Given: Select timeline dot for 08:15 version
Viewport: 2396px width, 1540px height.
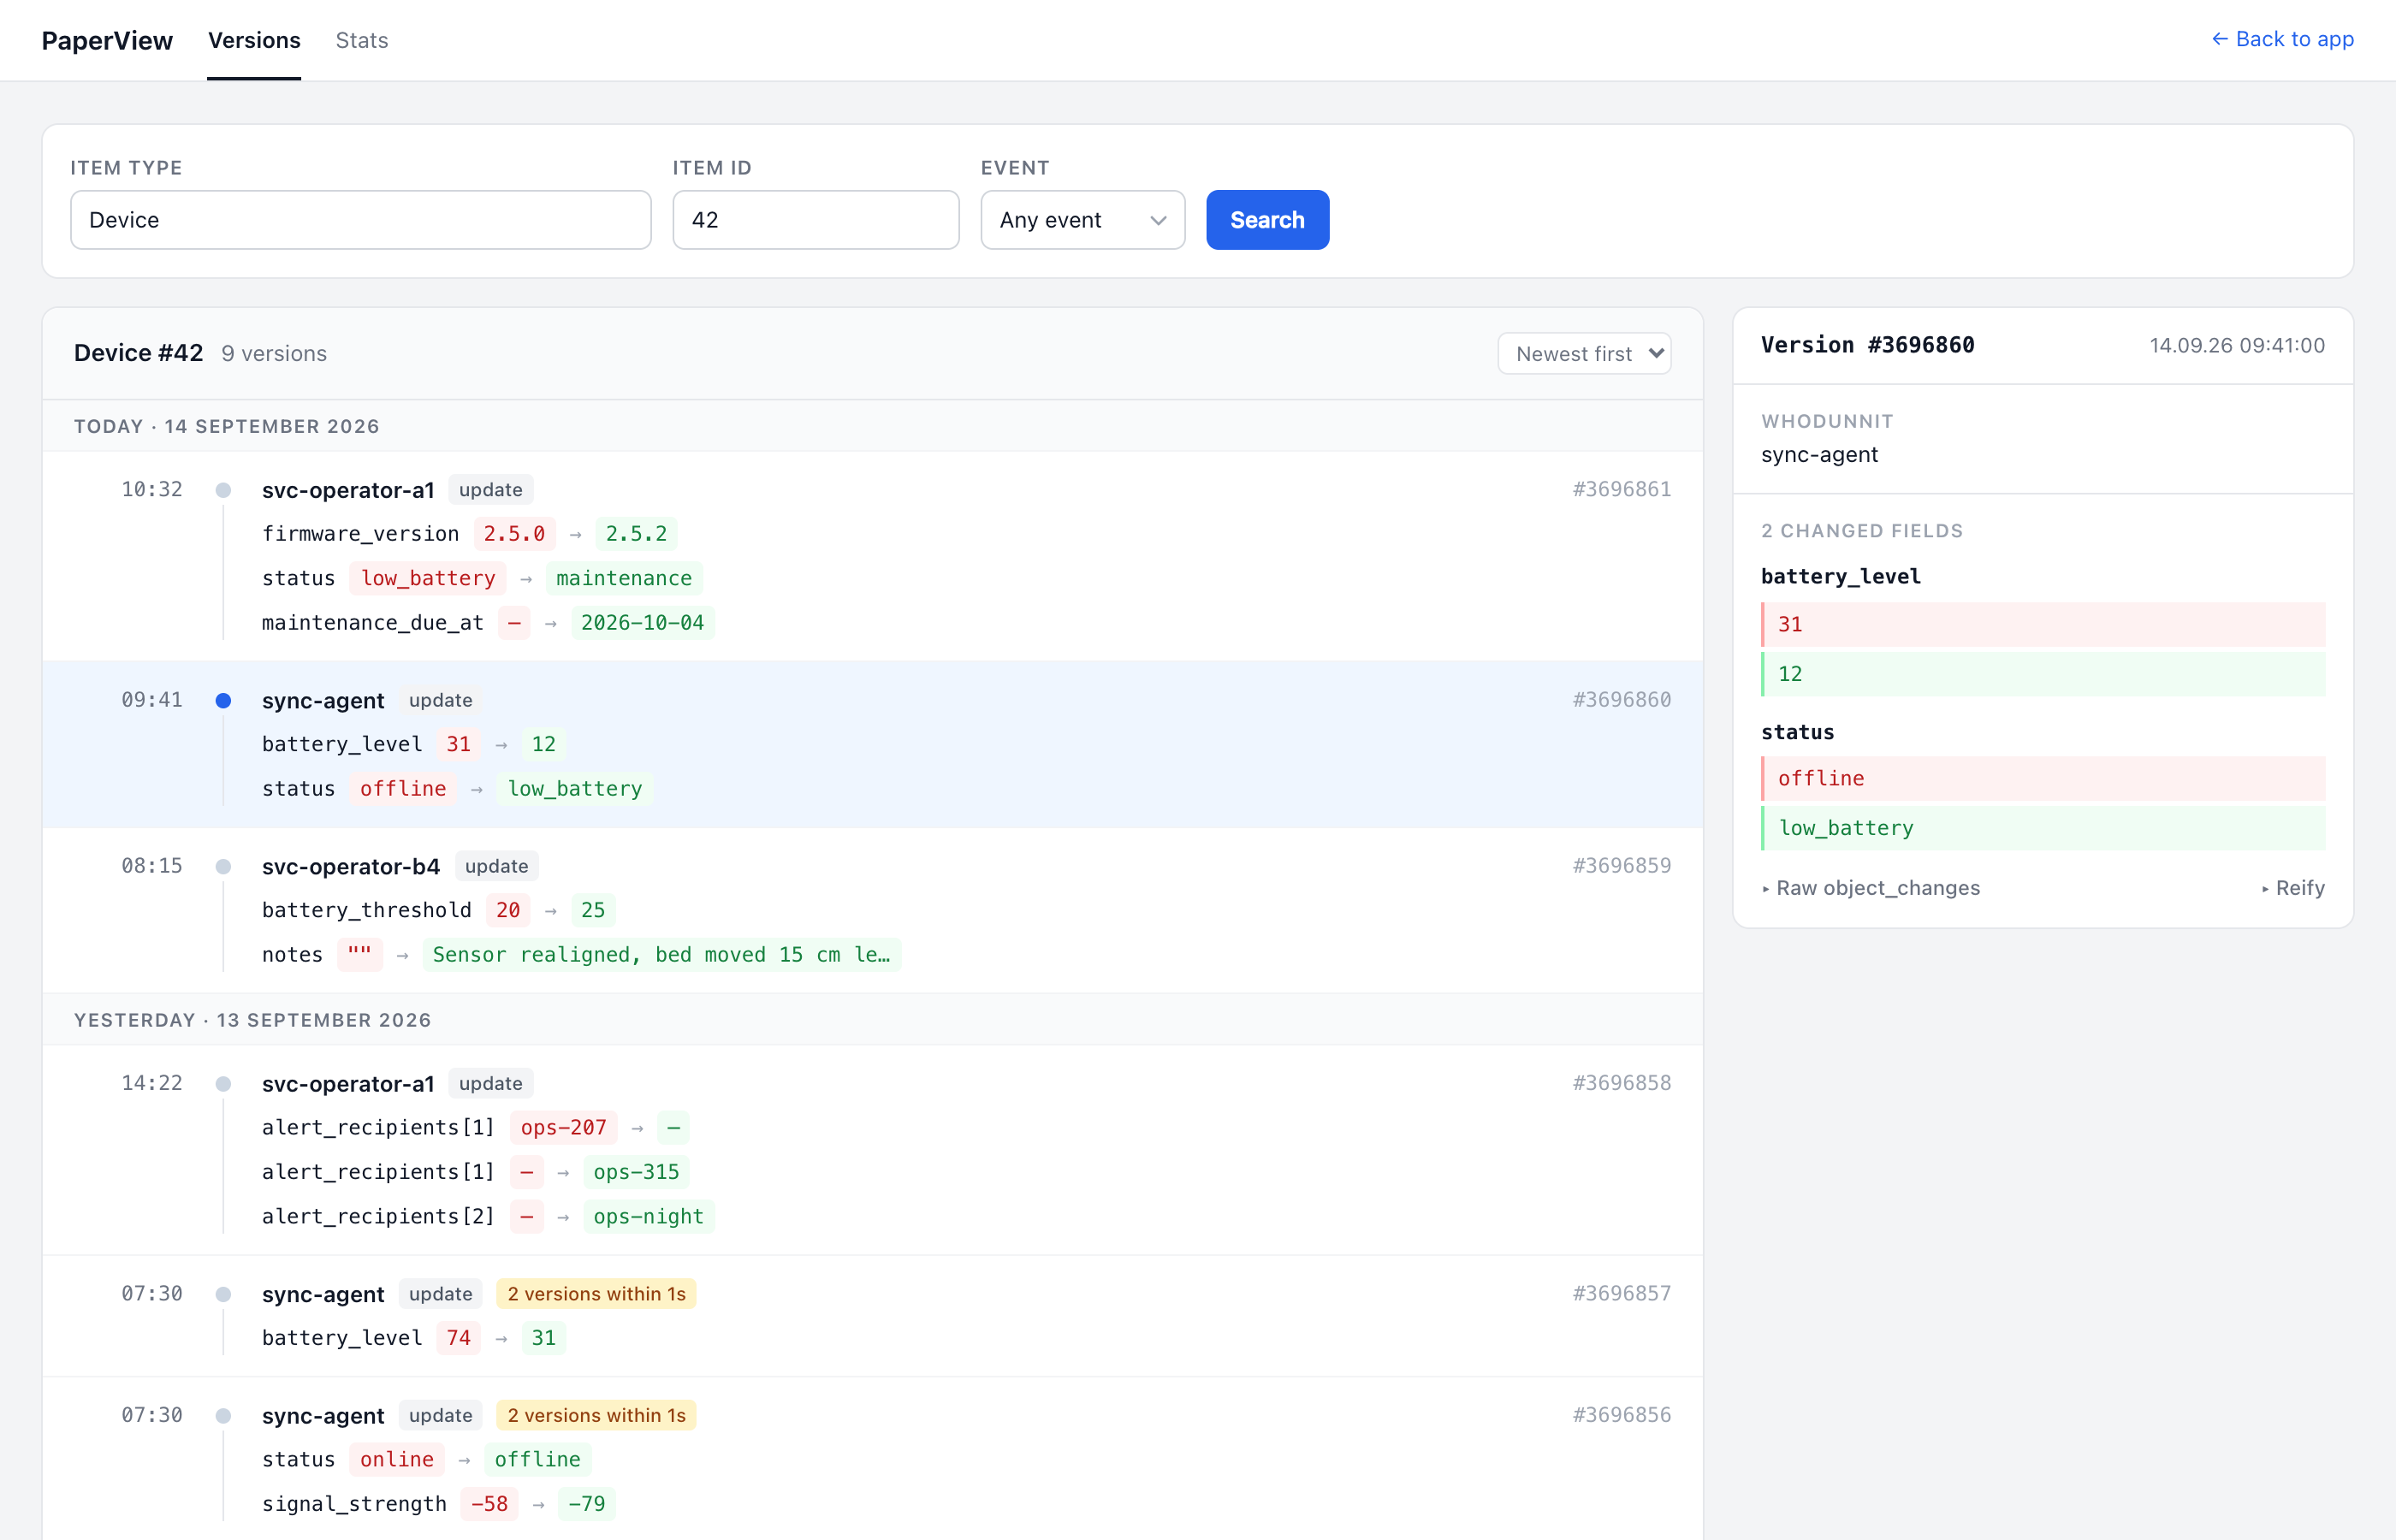Looking at the screenshot, I should tap(224, 867).
